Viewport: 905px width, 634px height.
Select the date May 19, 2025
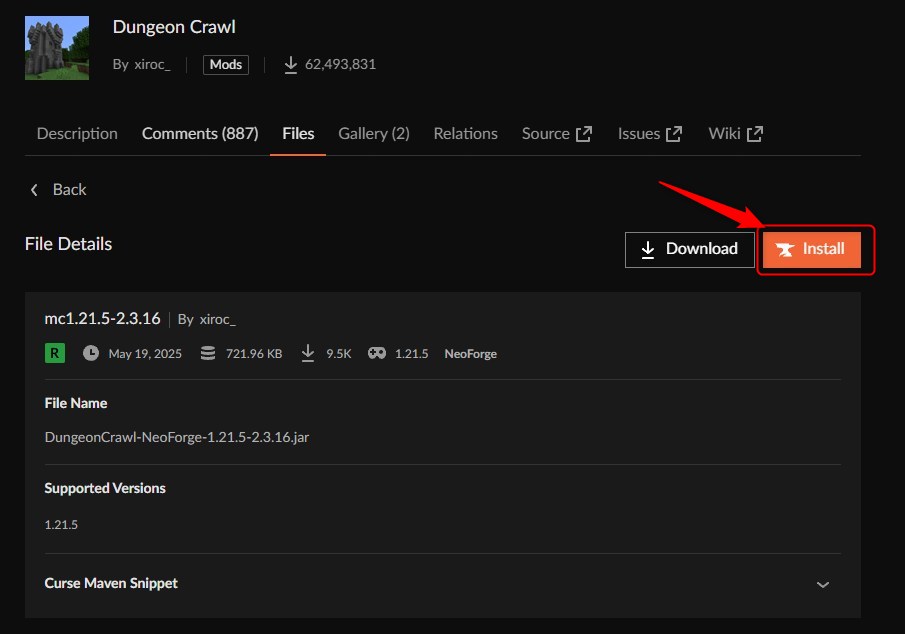click(145, 353)
